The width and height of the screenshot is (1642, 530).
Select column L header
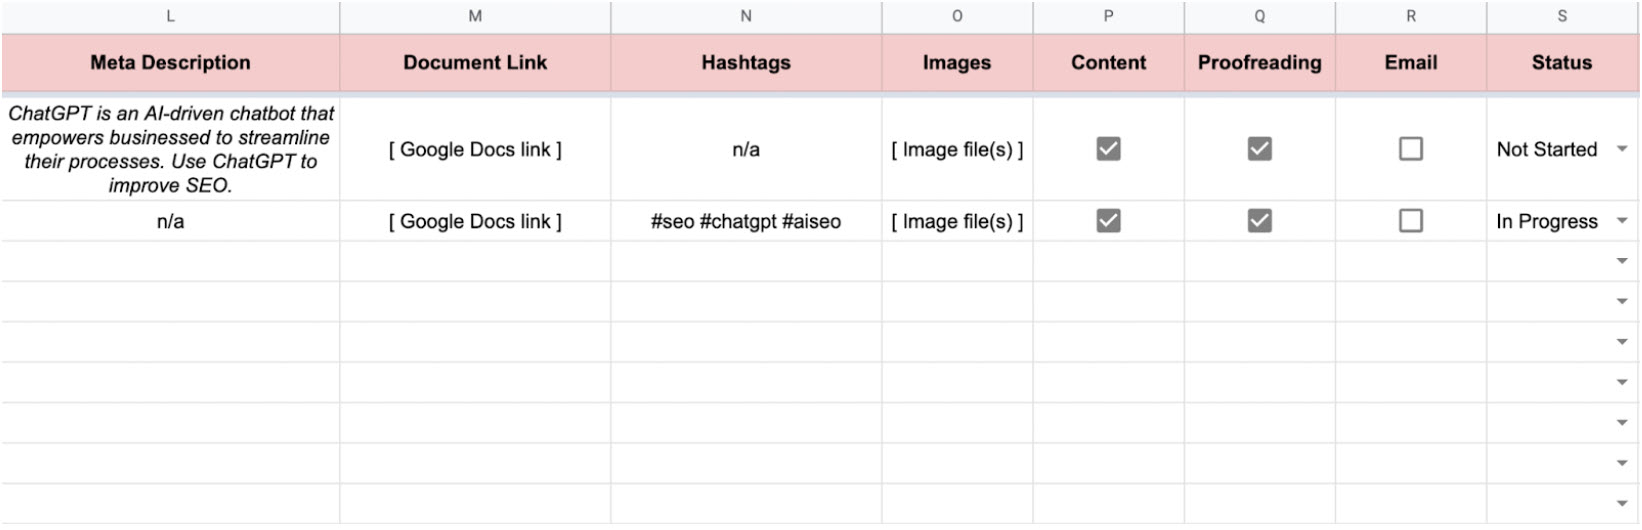[170, 16]
